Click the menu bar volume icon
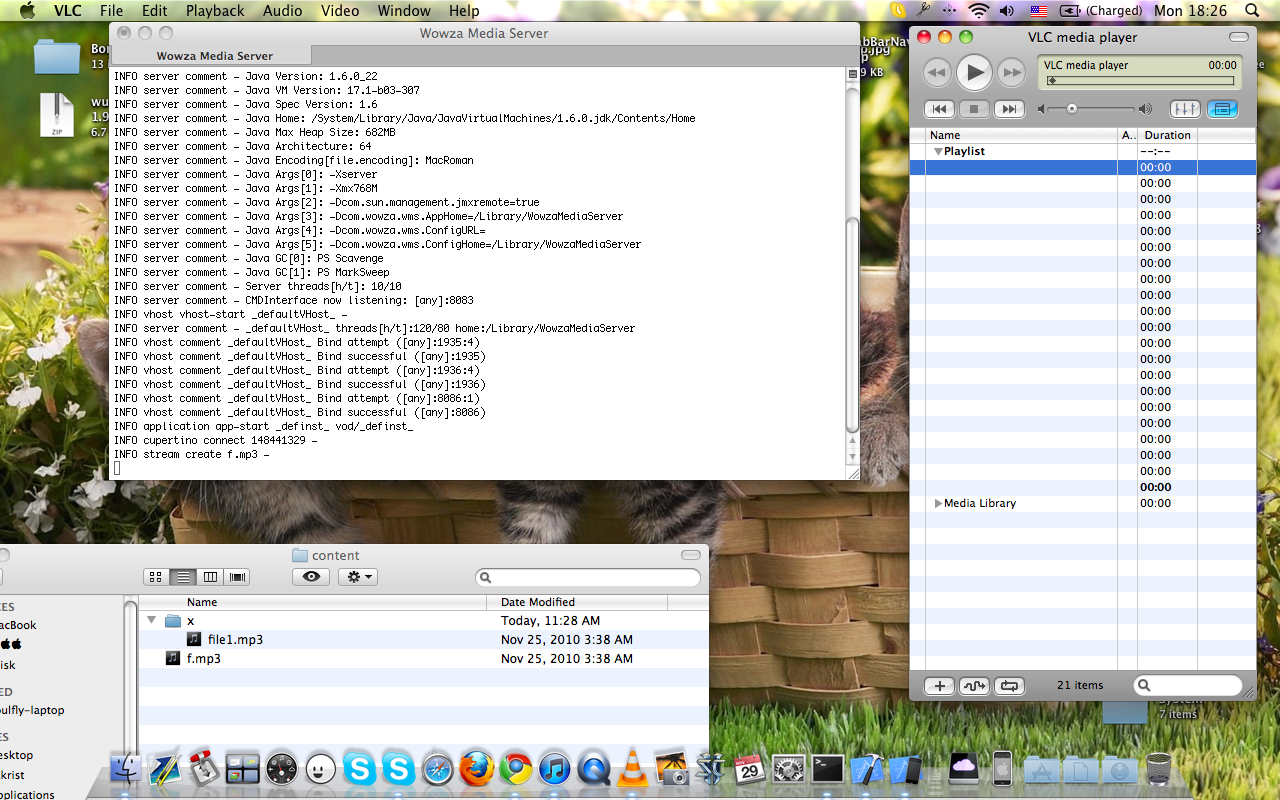This screenshot has width=1280, height=800. [x=1007, y=11]
